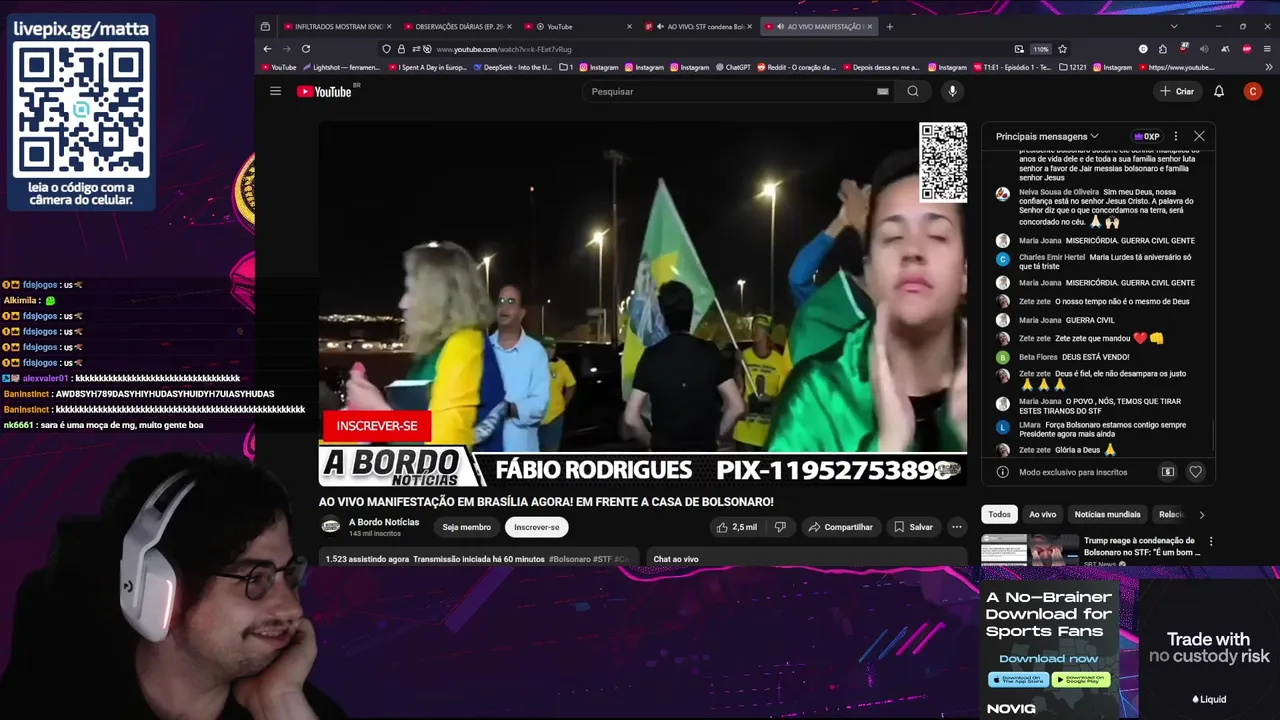
Task: Mute the AO VIVO MANIFESTAÇÃO tab audio
Action: pyautogui.click(x=779, y=27)
